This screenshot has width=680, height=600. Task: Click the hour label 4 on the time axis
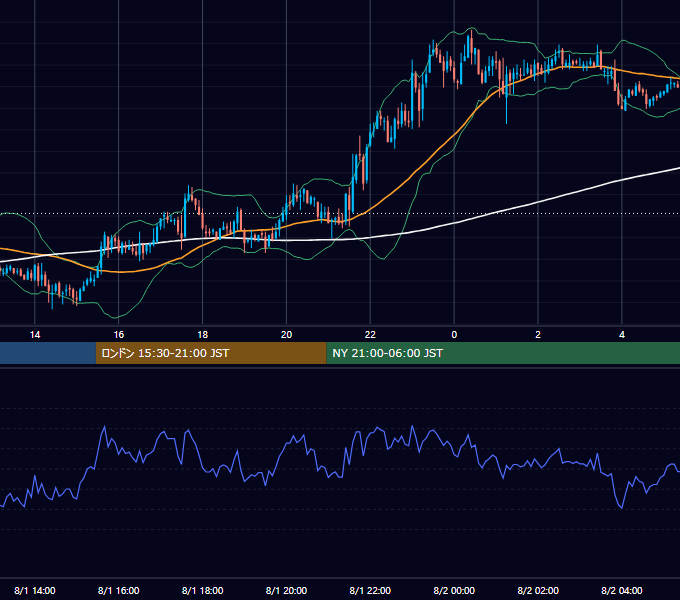pos(622,335)
